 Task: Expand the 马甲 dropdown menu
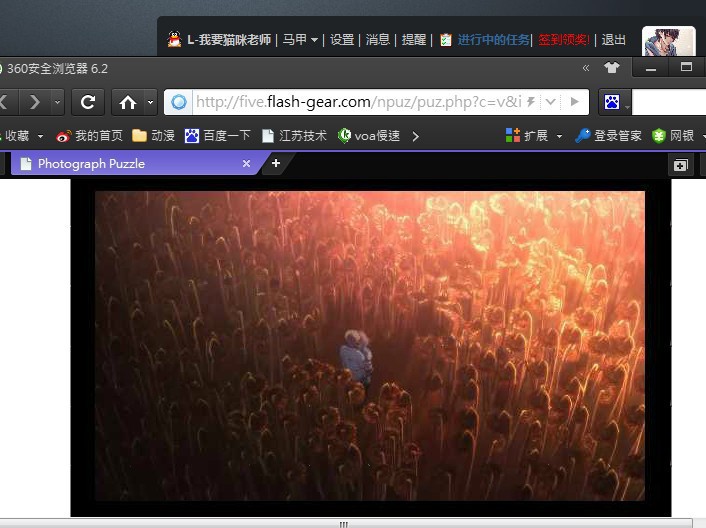[x=314, y=40]
